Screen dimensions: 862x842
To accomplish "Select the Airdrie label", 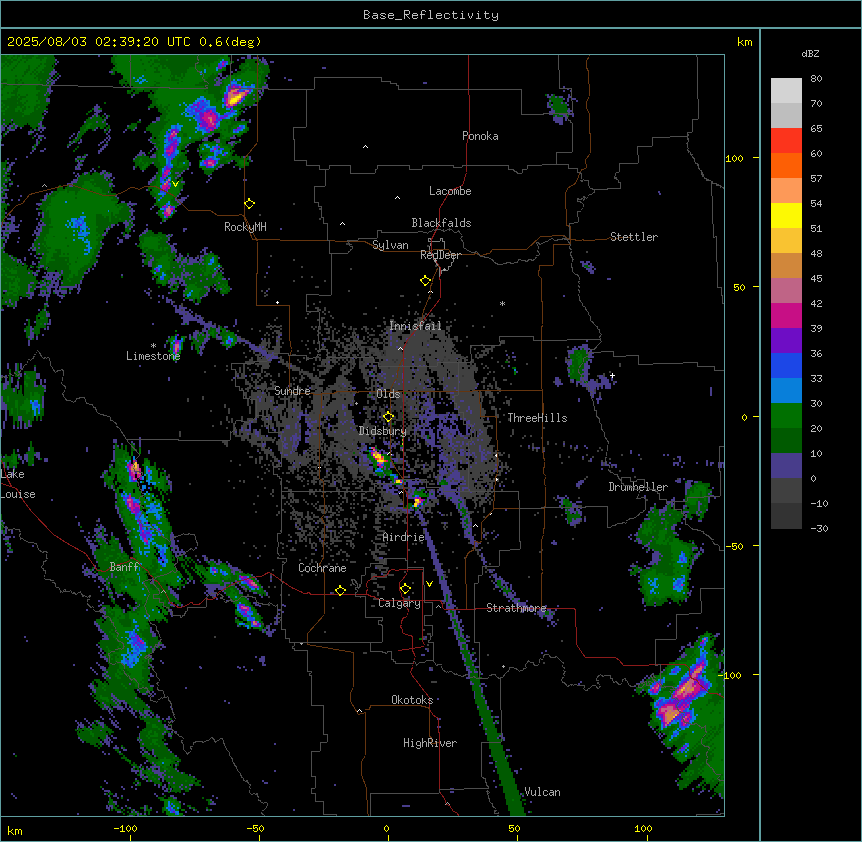I will tap(404, 537).
